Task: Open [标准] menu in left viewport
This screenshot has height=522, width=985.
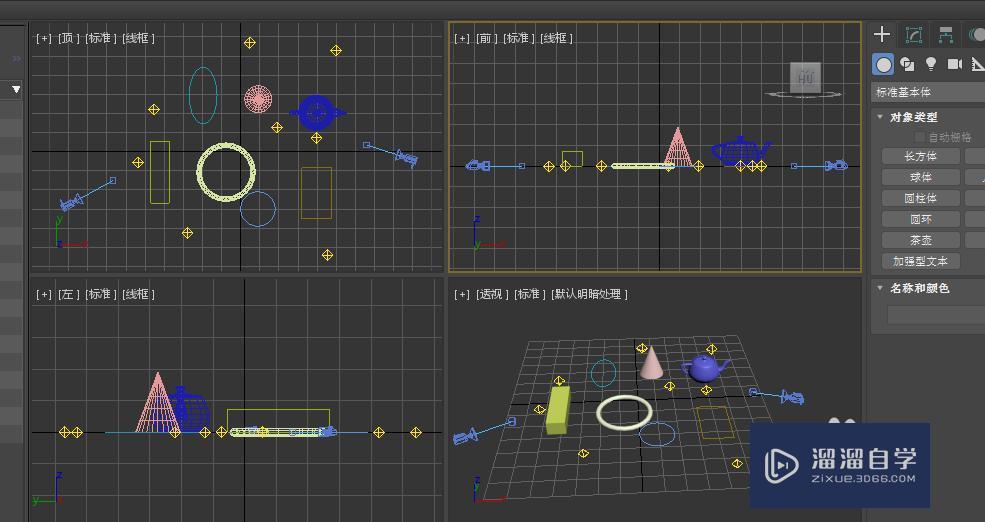Action: coord(101,294)
